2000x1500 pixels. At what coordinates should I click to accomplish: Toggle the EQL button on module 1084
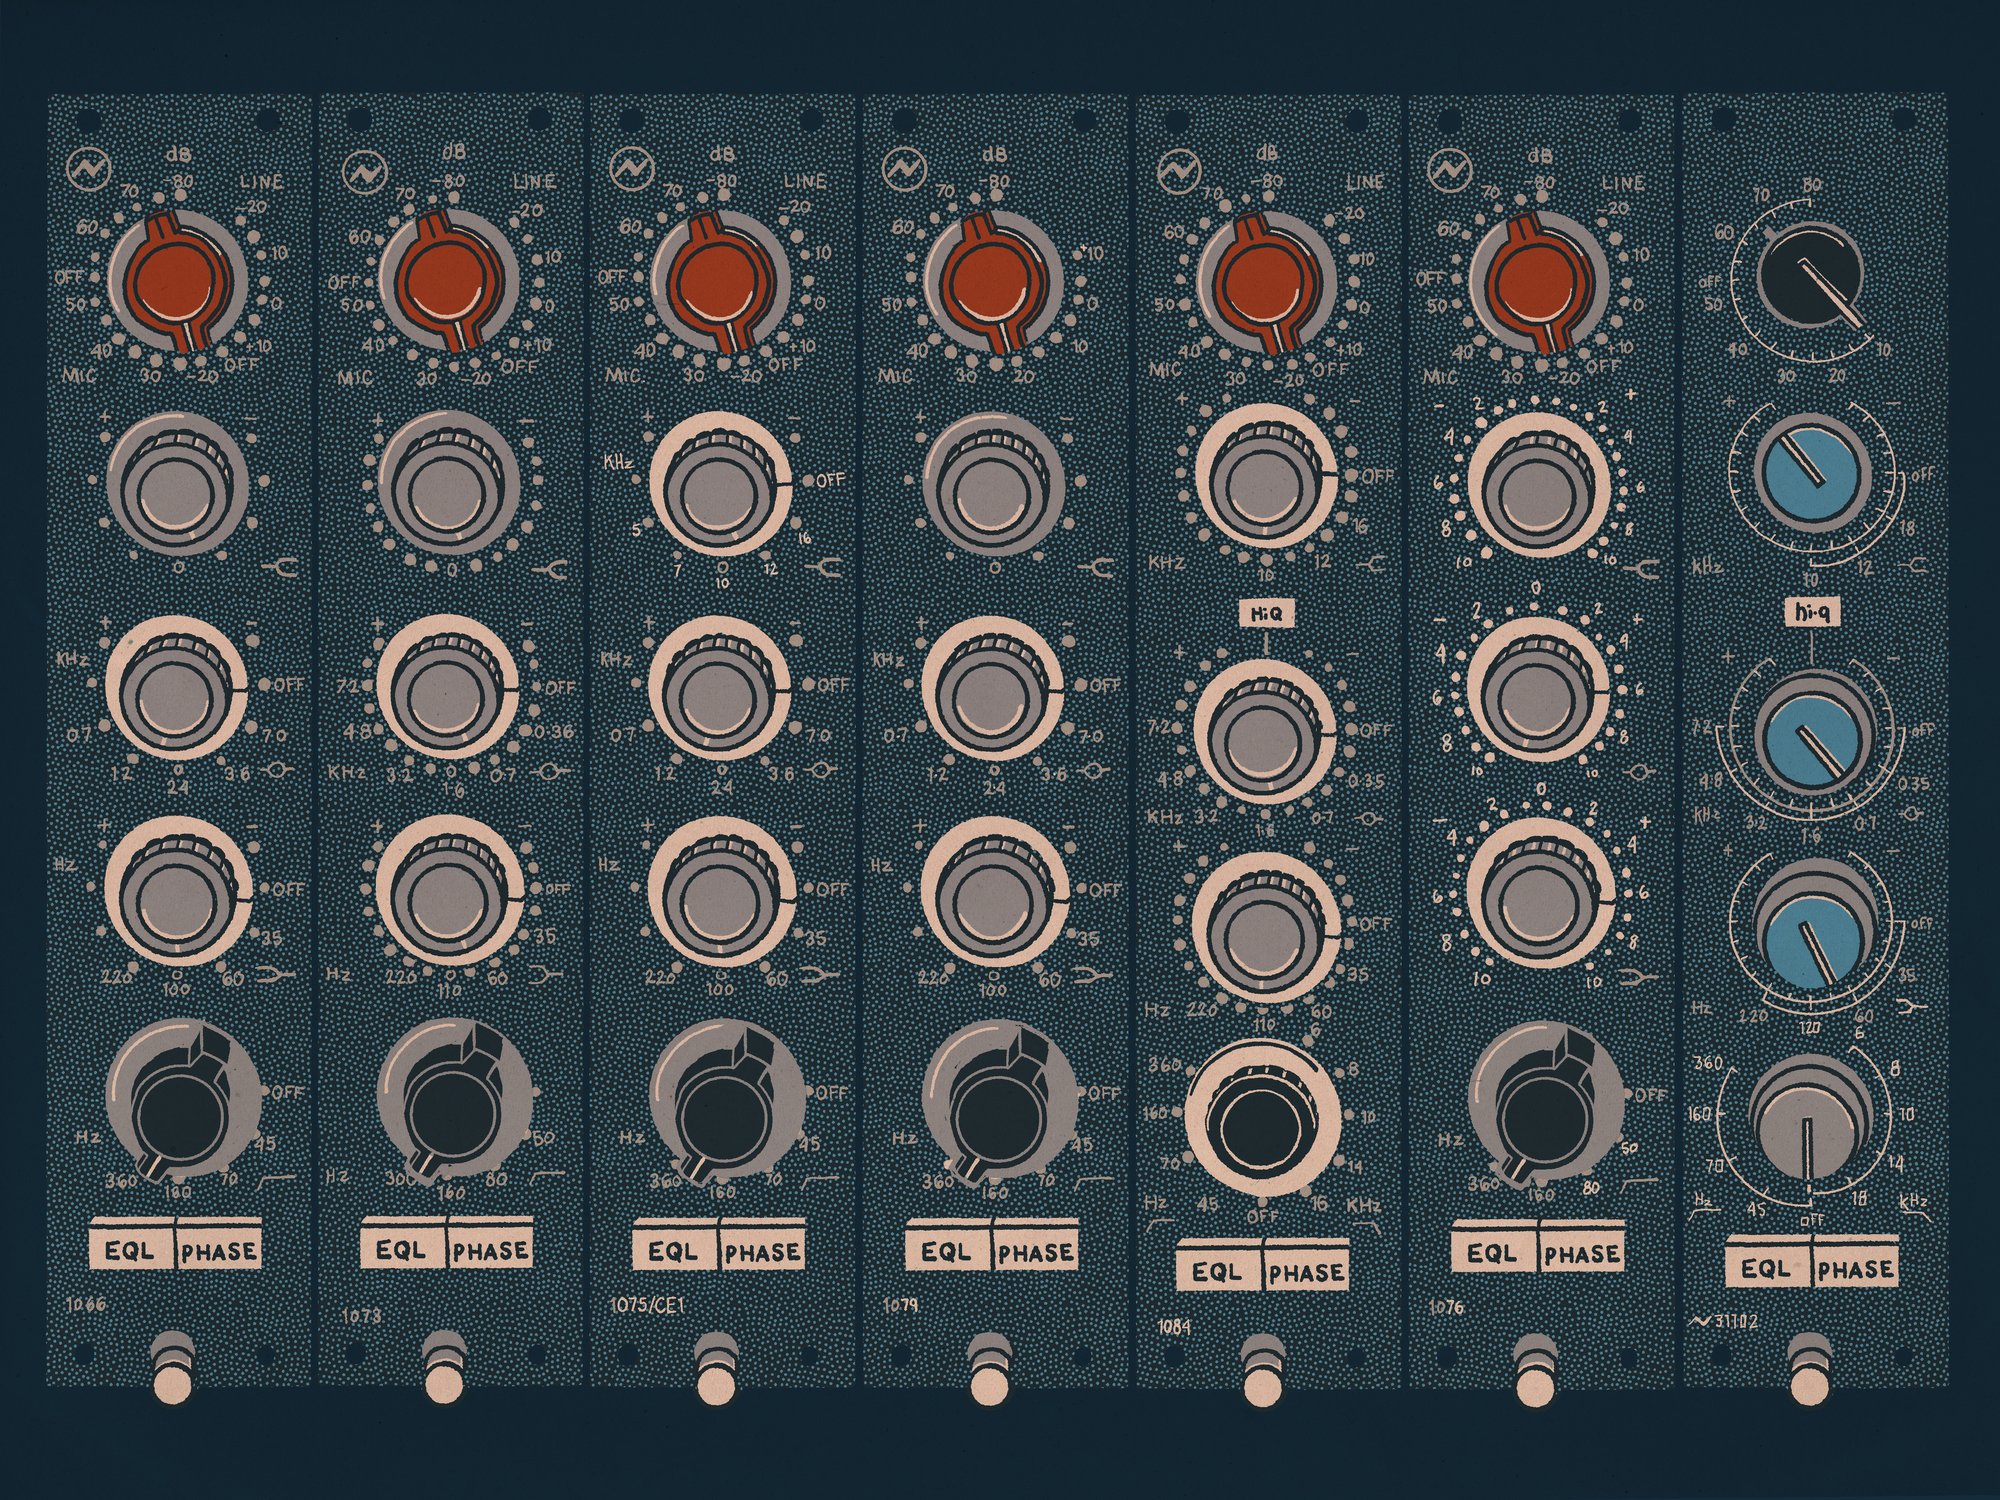(1218, 1272)
